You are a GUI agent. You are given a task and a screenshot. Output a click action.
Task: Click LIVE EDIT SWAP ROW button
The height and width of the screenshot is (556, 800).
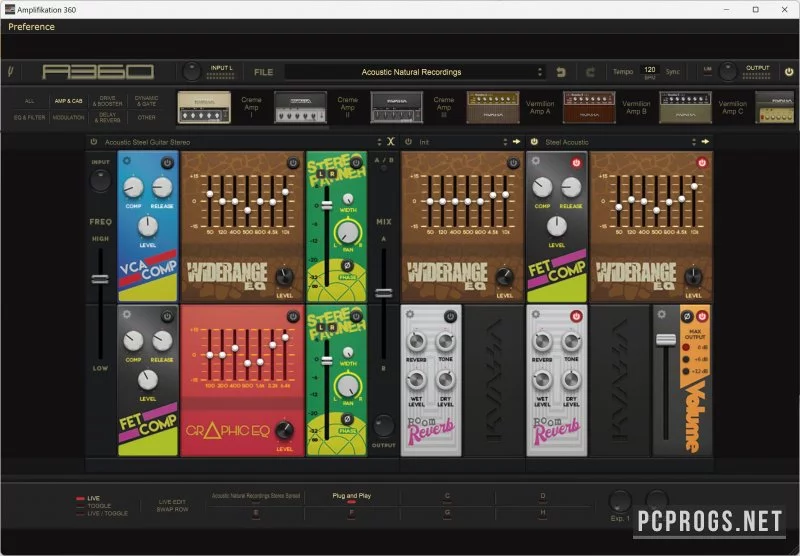tap(172, 506)
